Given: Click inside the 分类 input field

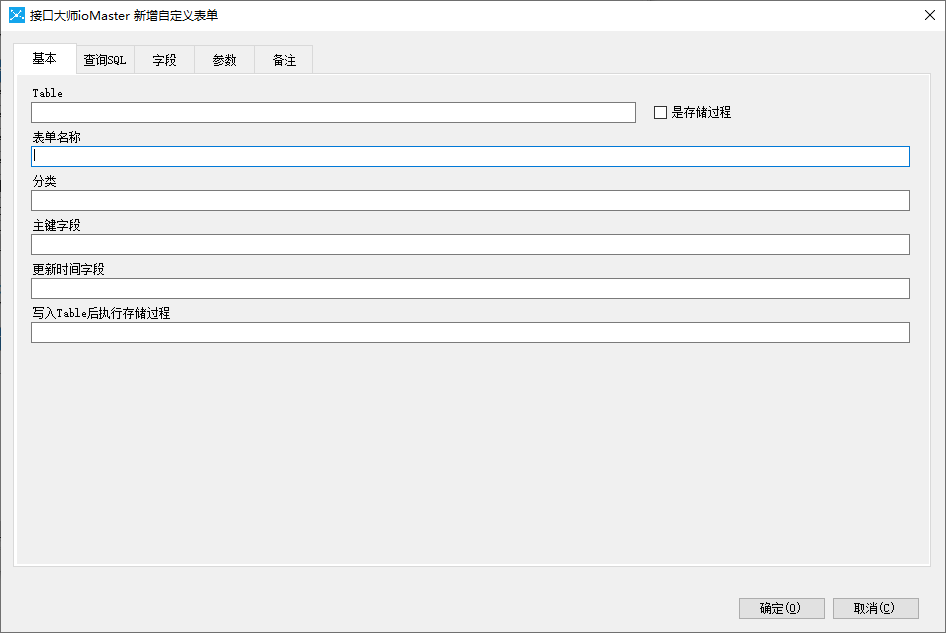Looking at the screenshot, I should tap(470, 200).
